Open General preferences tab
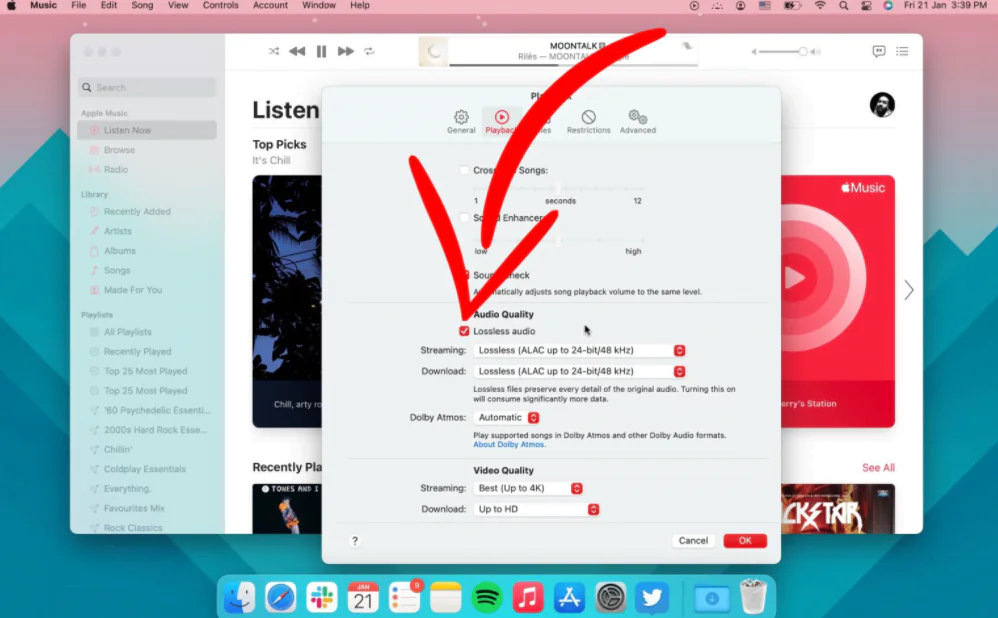Screen dimensions: 998x618 click(x=461, y=122)
